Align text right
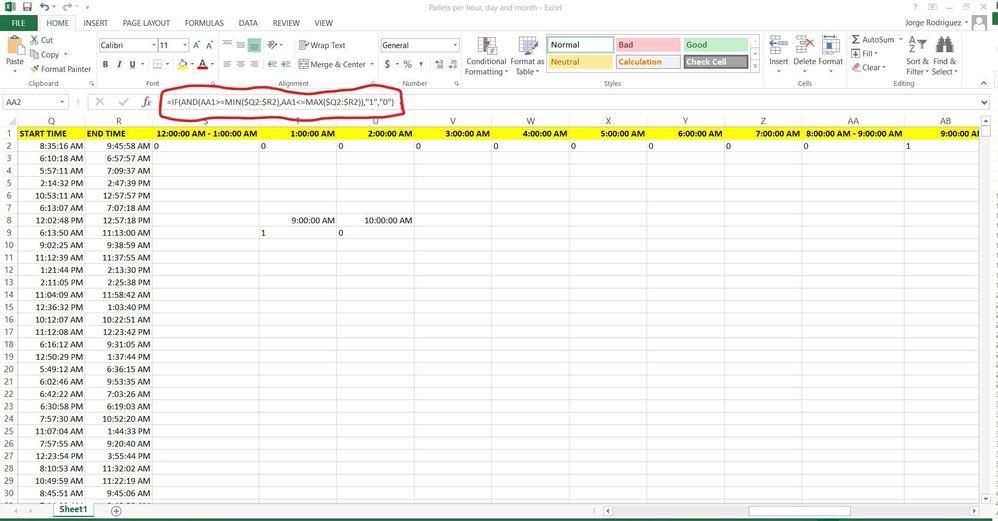This screenshot has height=521, width=998. pos(255,64)
